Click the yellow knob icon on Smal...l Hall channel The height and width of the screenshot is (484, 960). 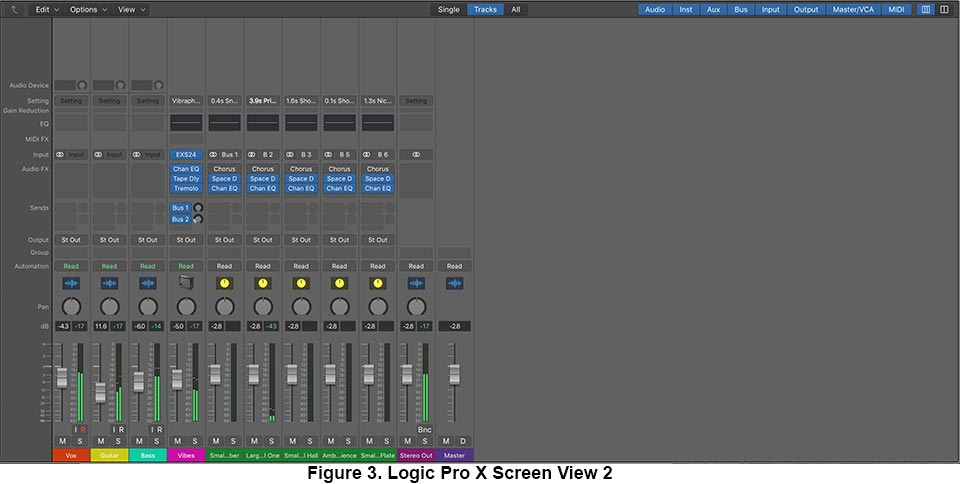coord(301,283)
